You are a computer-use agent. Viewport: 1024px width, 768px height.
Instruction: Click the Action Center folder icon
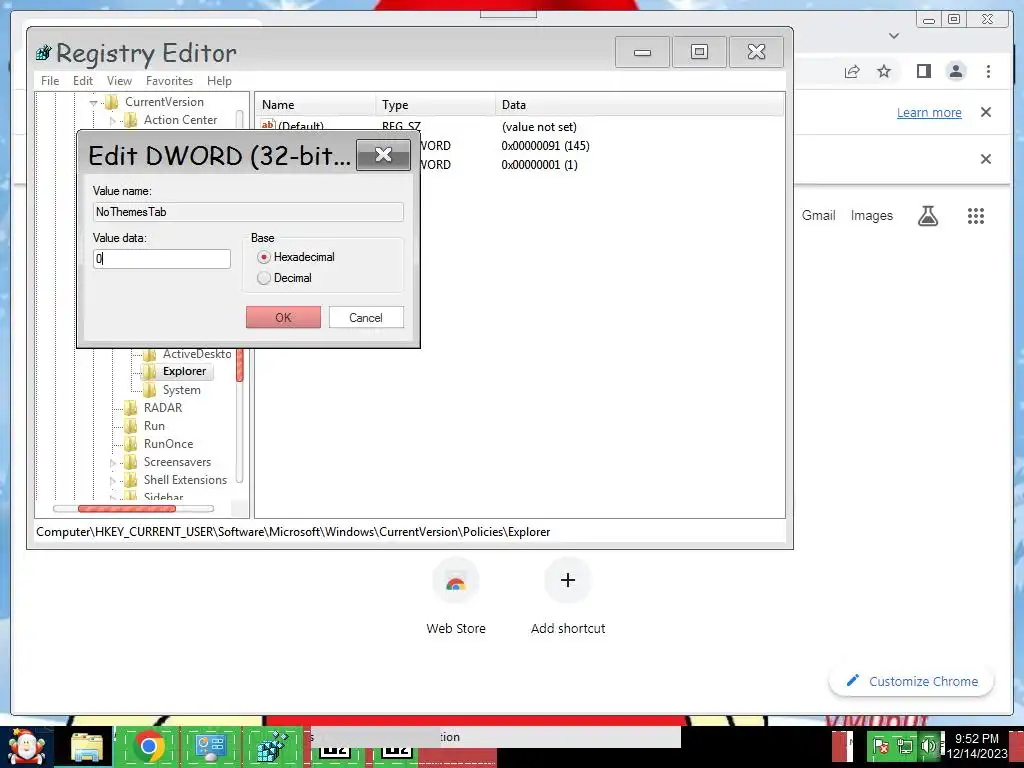(131, 120)
